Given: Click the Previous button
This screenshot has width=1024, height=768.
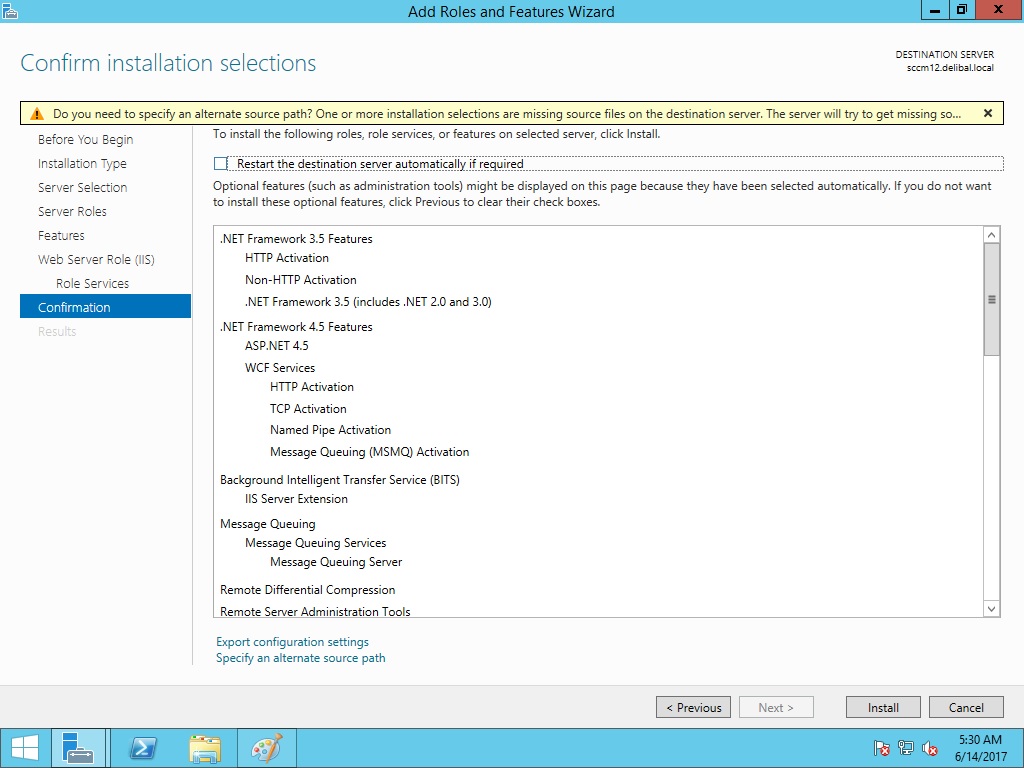Looking at the screenshot, I should [694, 708].
